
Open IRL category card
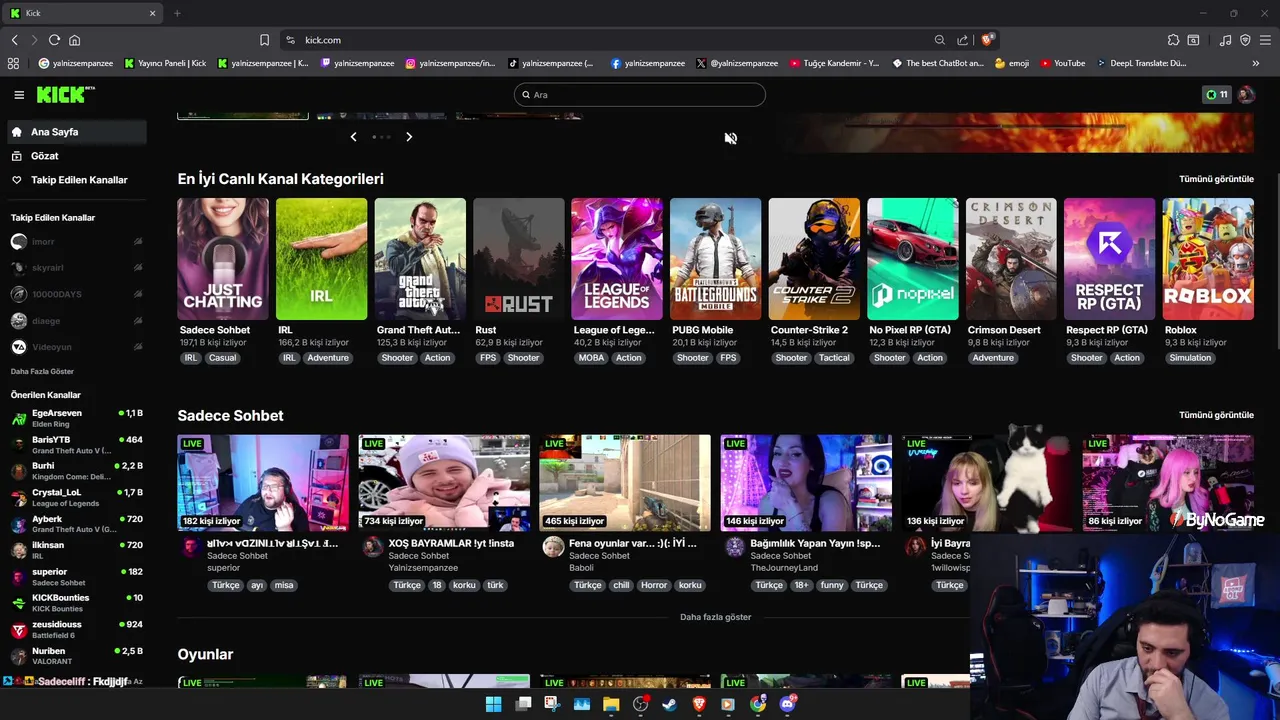pyautogui.click(x=321, y=259)
